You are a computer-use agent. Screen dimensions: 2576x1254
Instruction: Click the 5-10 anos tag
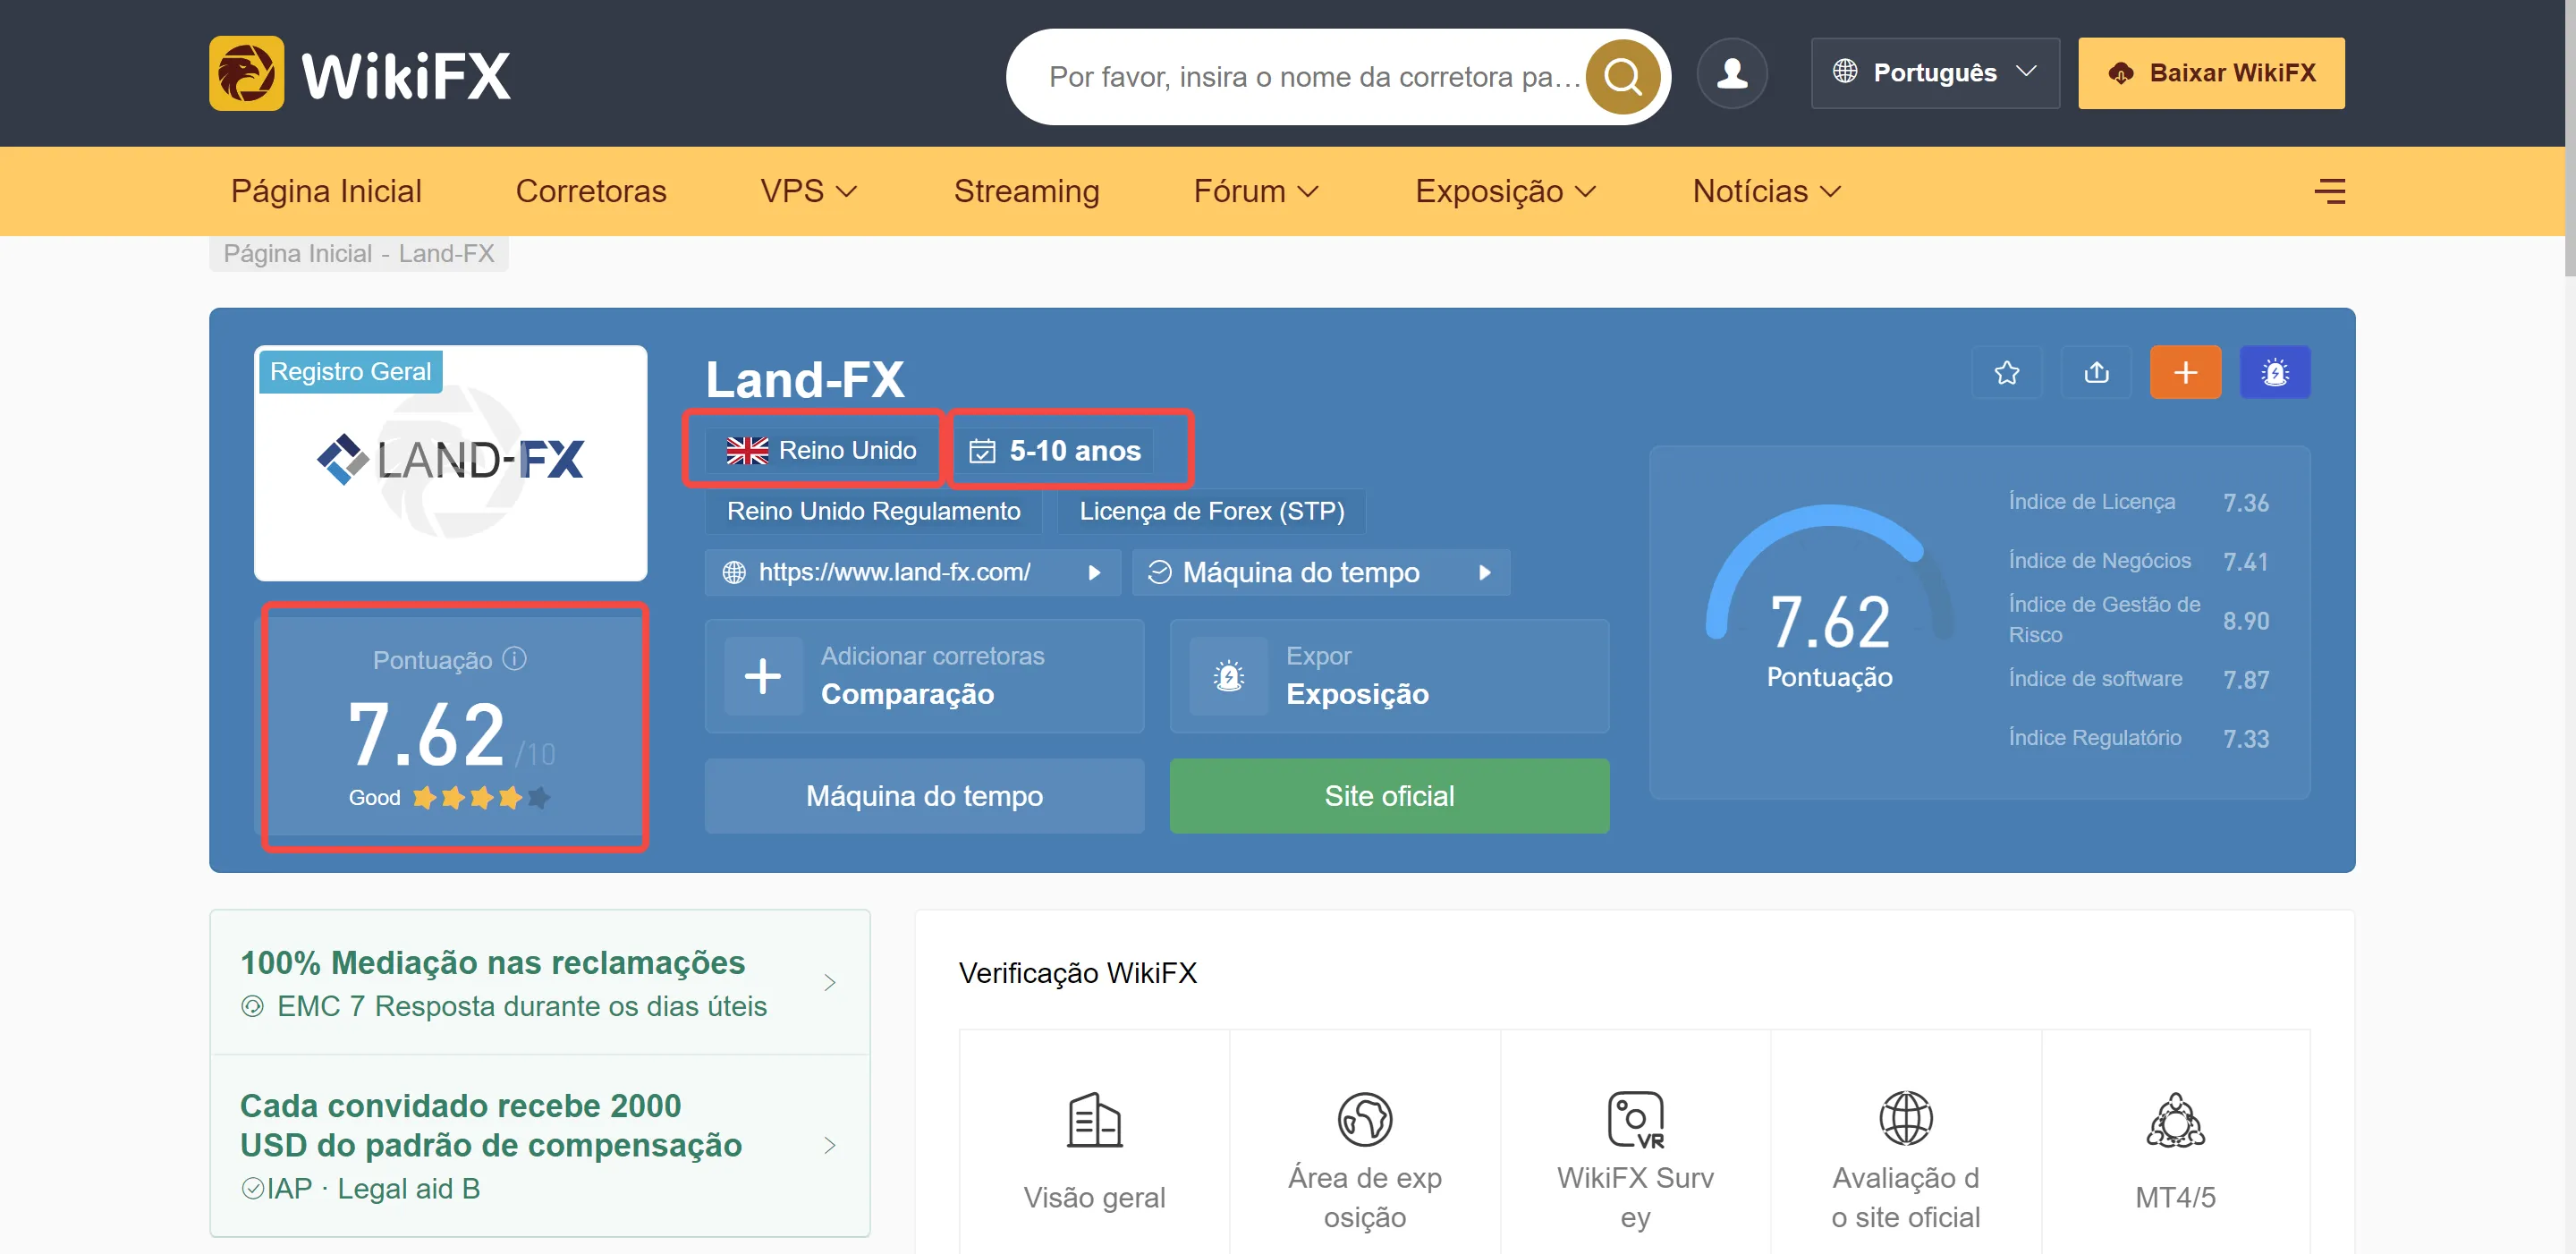coord(1054,450)
